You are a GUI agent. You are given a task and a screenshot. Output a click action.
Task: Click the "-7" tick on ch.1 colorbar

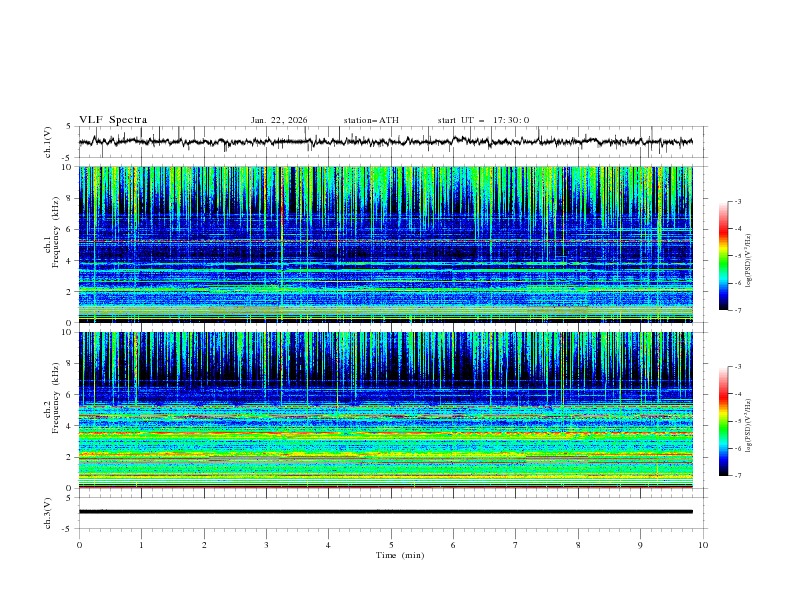click(738, 311)
